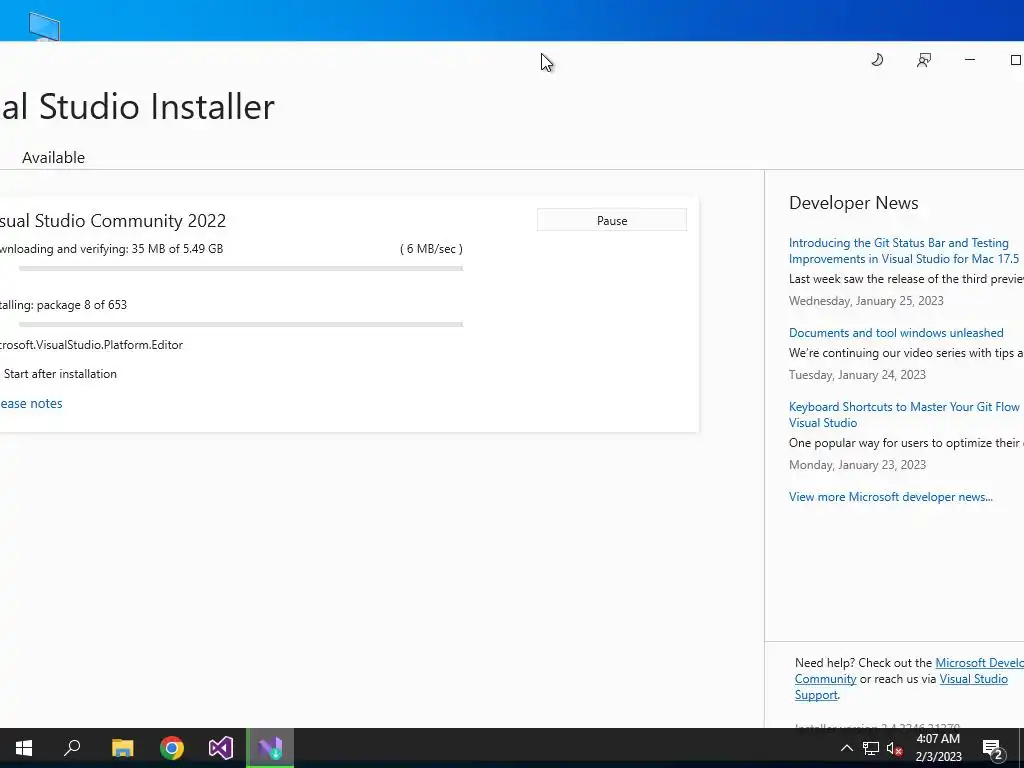Launch Google Chrome from taskbar
Image resolution: width=1024 pixels, height=768 pixels.
click(172, 748)
